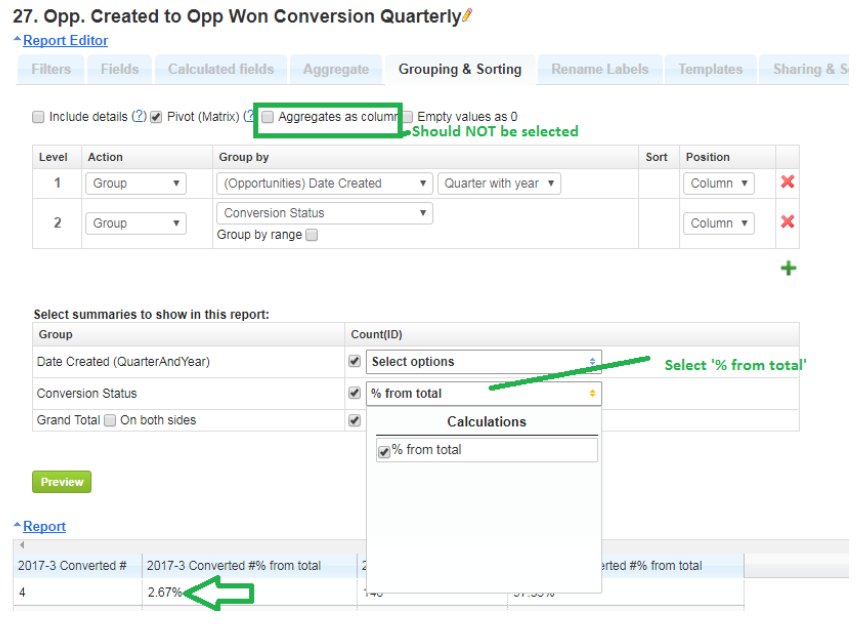Viewport: 859px width, 624px height.
Task: Click help icon next to Pivot (Matrix)
Action: click(x=249, y=117)
